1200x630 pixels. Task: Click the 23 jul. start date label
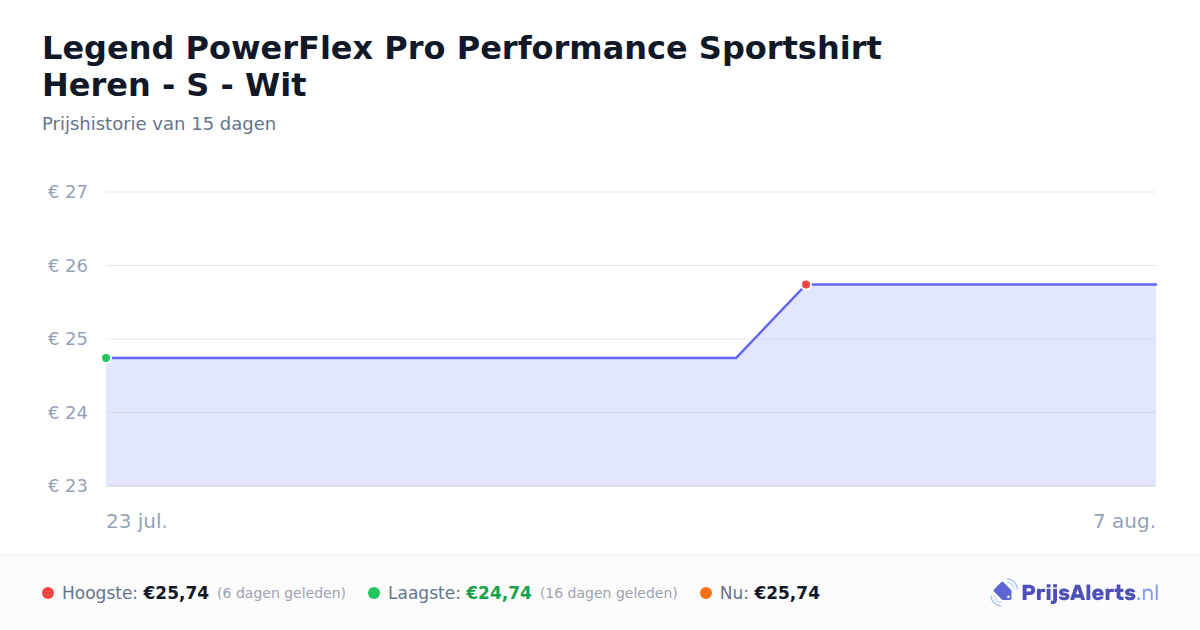point(137,521)
